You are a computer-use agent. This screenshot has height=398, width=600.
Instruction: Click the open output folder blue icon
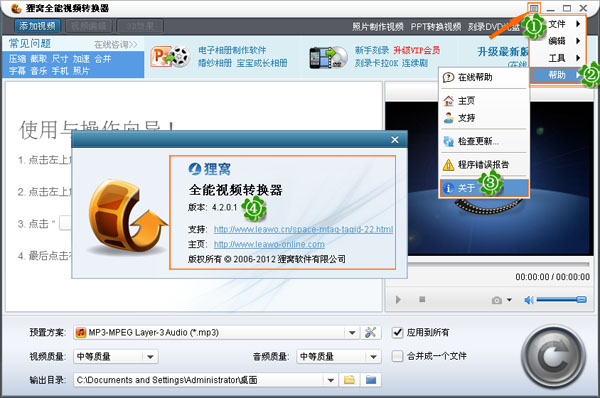pyautogui.click(x=371, y=380)
